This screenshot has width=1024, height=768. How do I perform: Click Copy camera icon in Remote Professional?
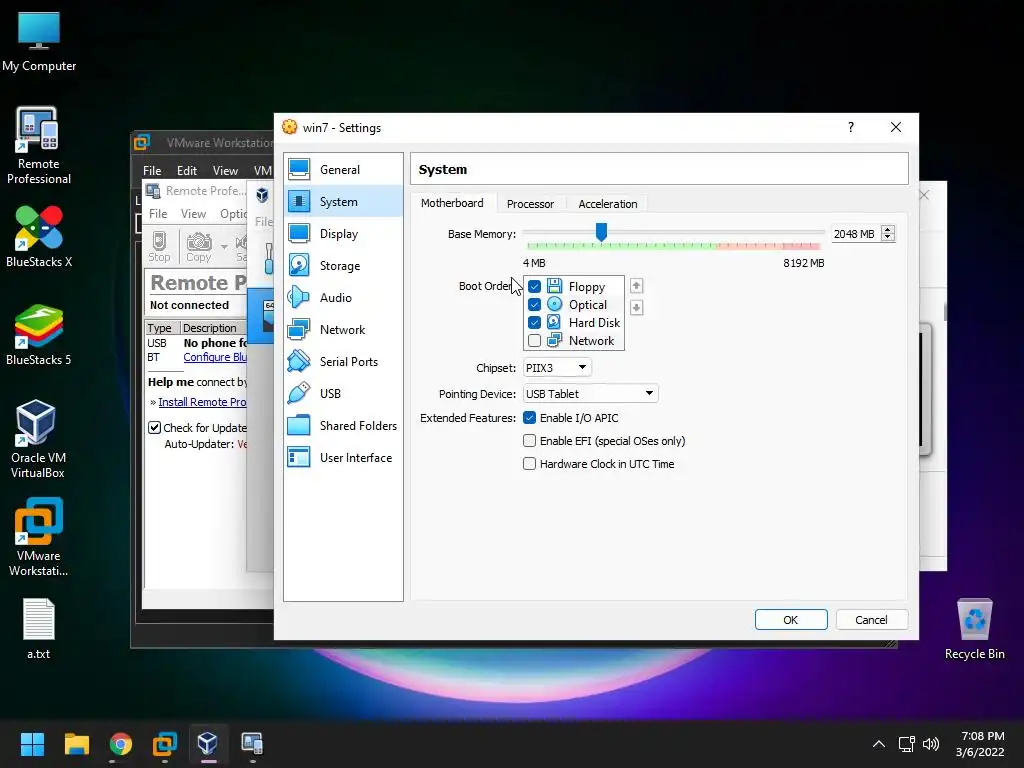pos(199,246)
